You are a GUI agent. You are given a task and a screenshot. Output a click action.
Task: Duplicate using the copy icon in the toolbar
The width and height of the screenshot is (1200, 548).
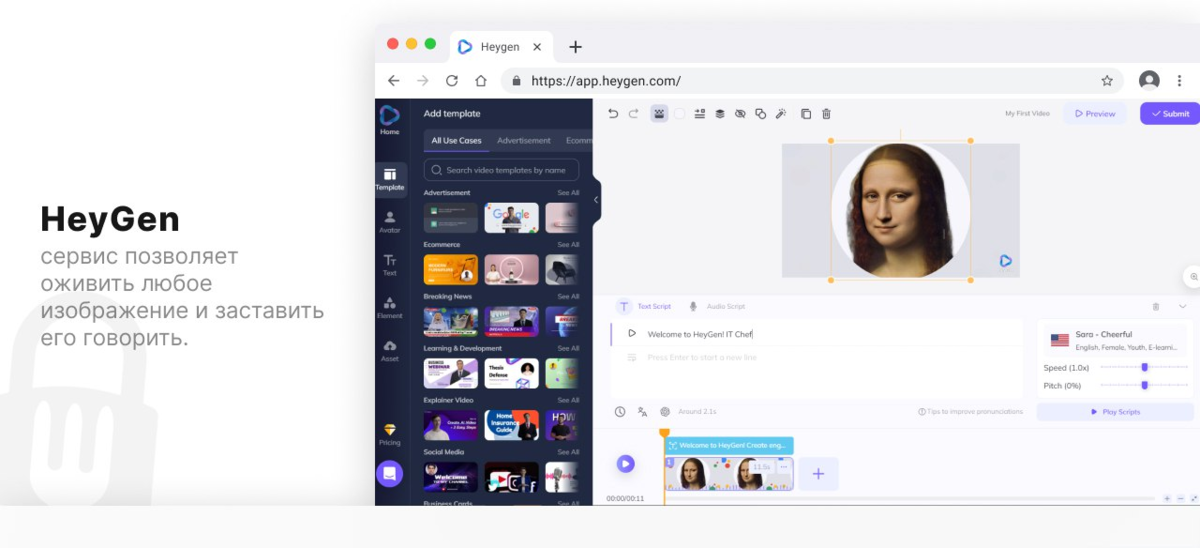806,114
